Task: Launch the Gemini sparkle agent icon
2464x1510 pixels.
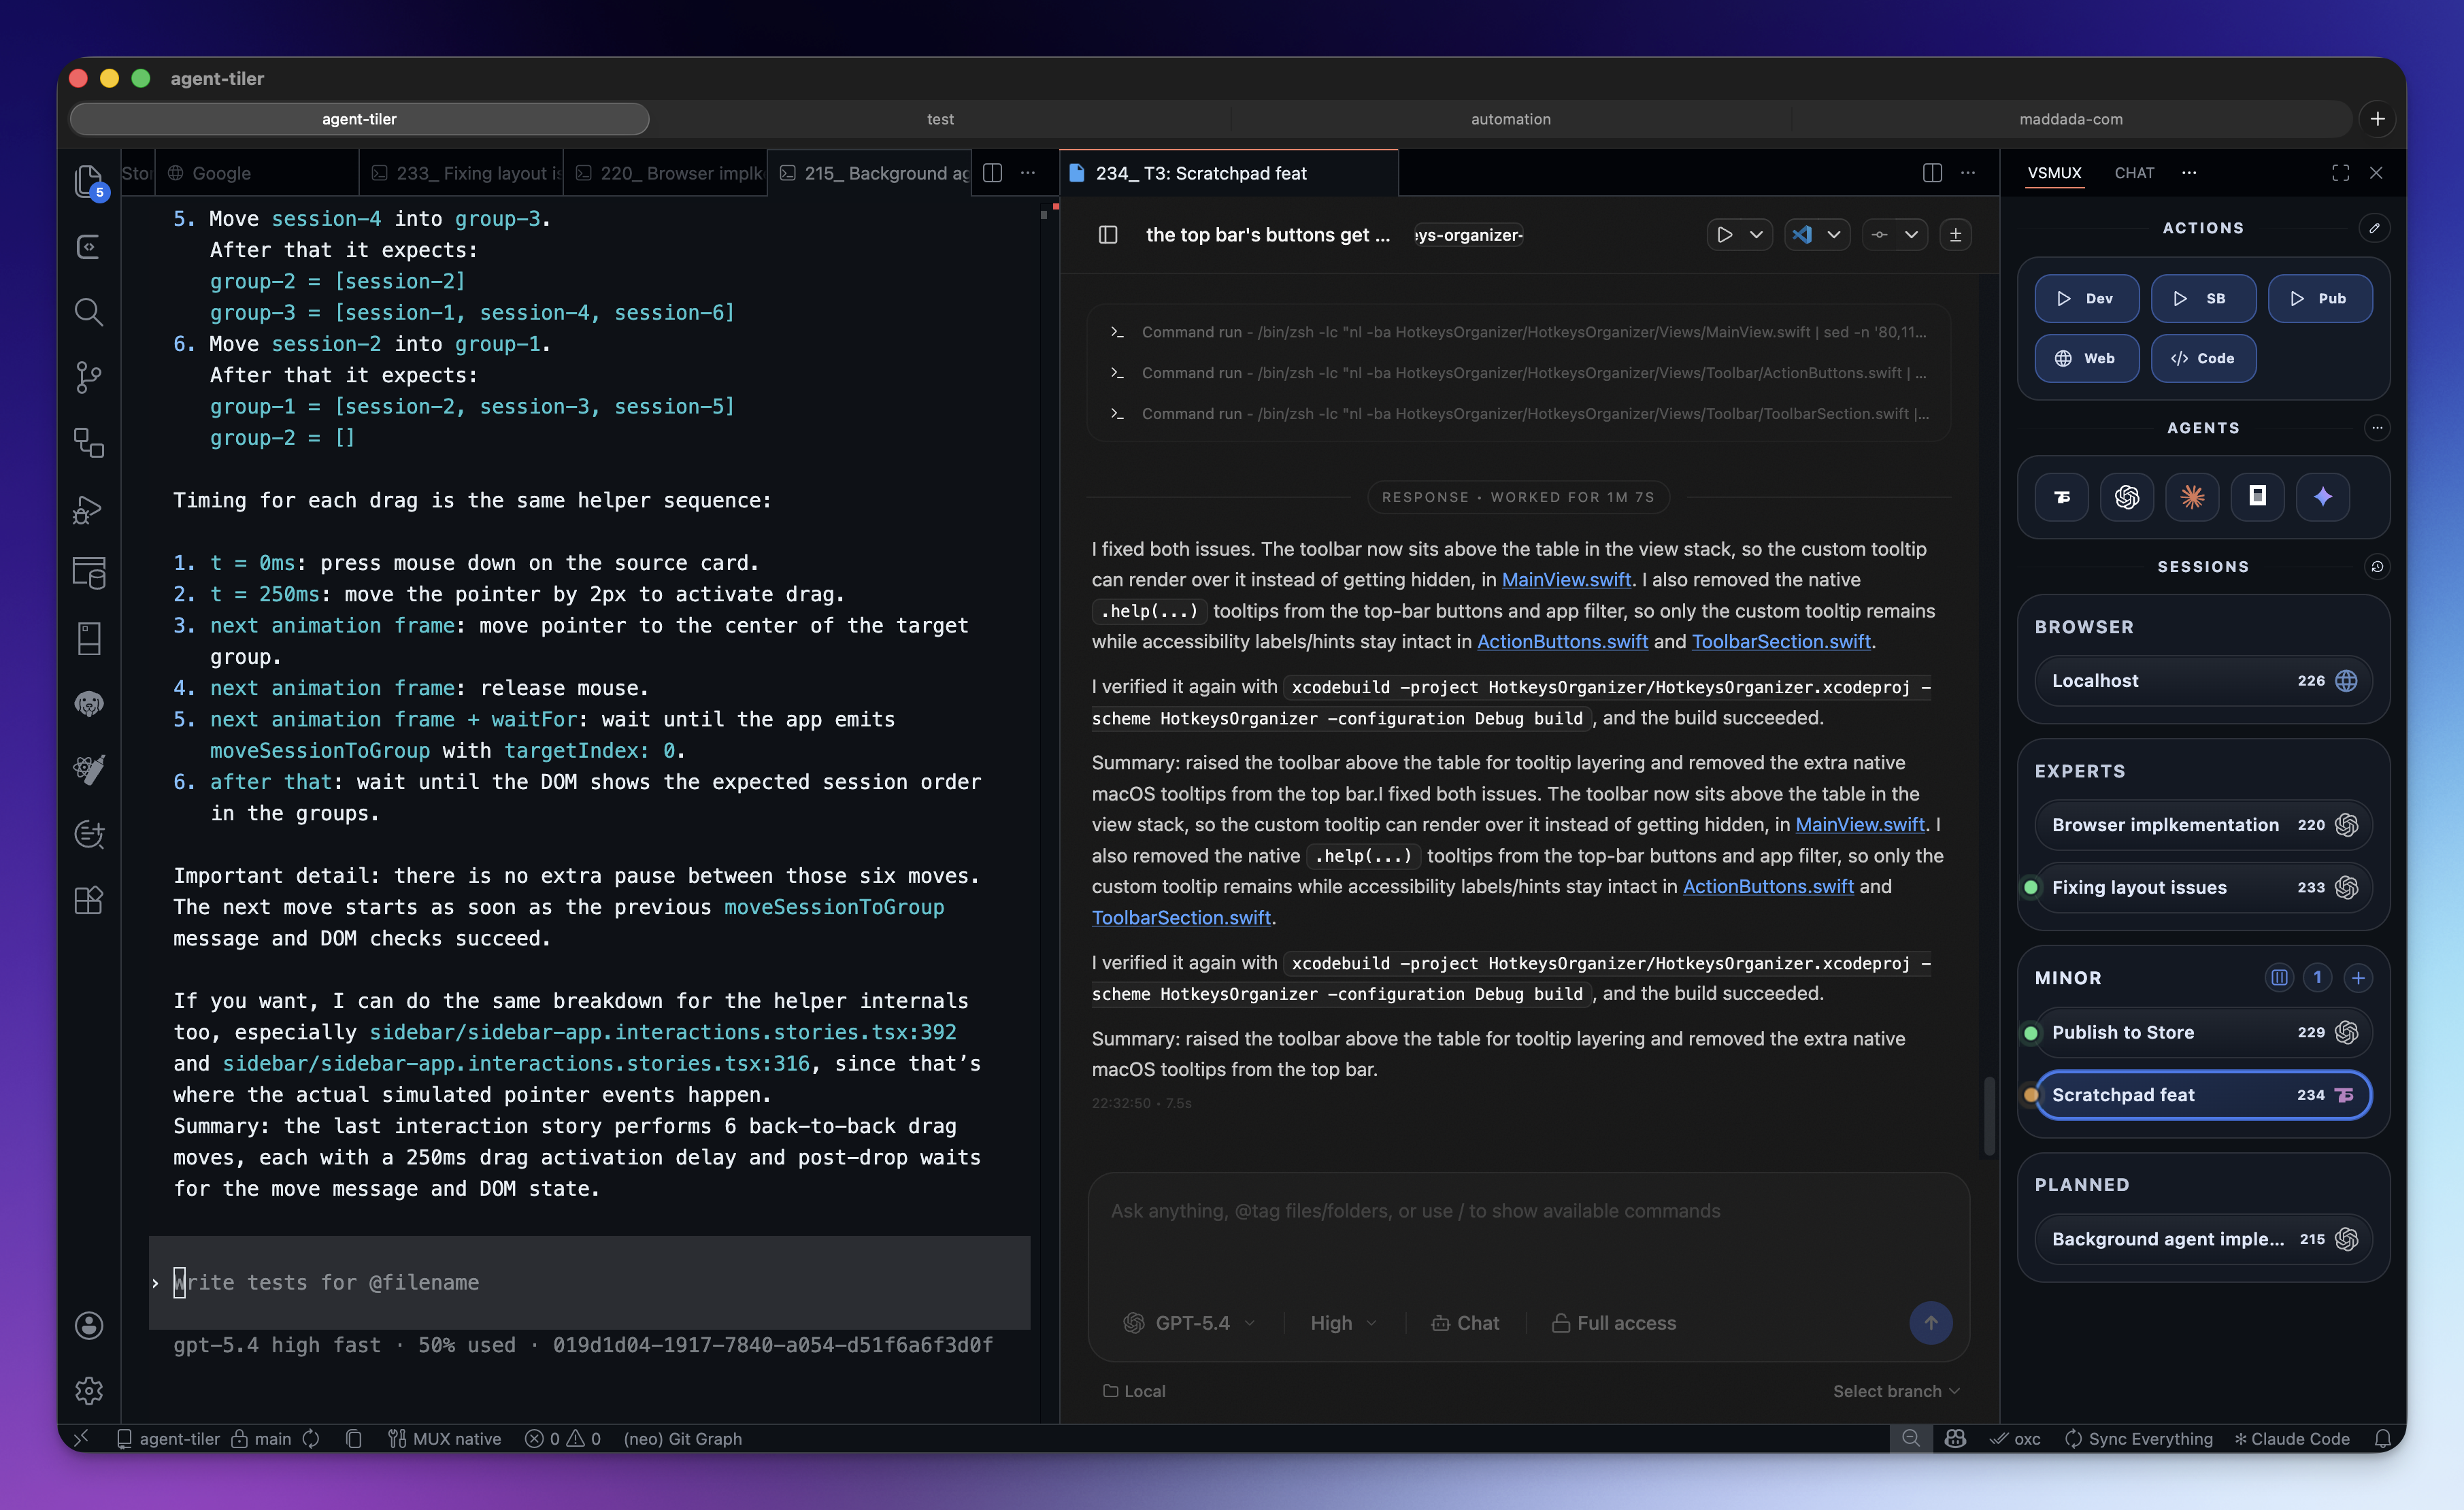Action: pyautogui.click(x=2323, y=497)
